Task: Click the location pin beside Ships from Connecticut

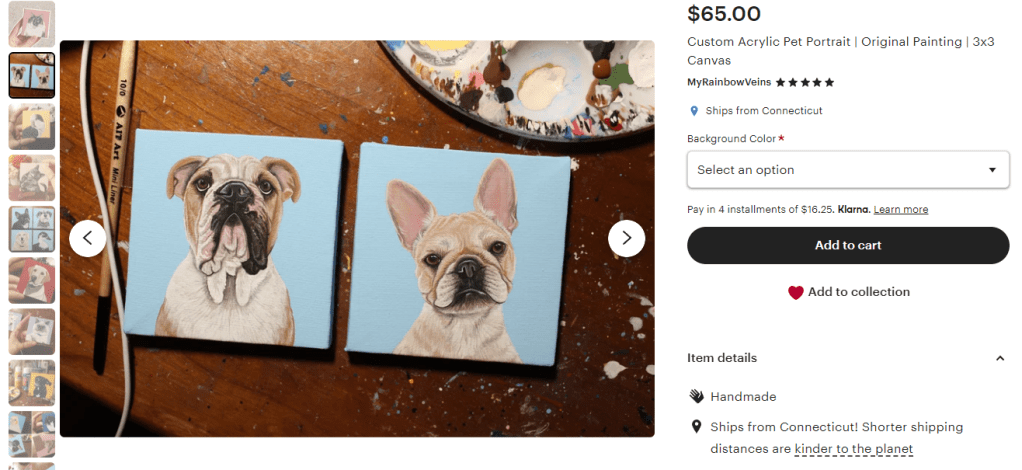Action: [694, 111]
